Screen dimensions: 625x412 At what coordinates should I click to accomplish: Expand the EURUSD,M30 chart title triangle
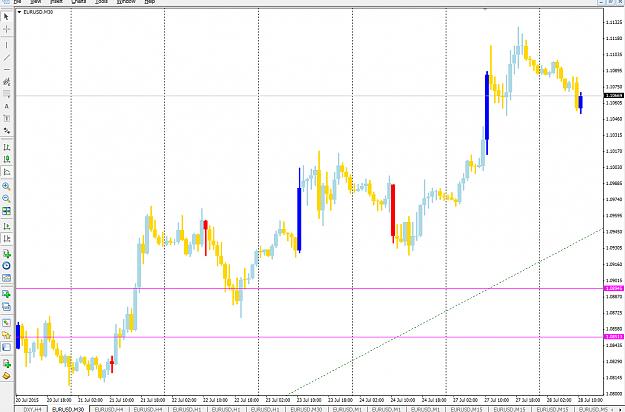(19, 12)
